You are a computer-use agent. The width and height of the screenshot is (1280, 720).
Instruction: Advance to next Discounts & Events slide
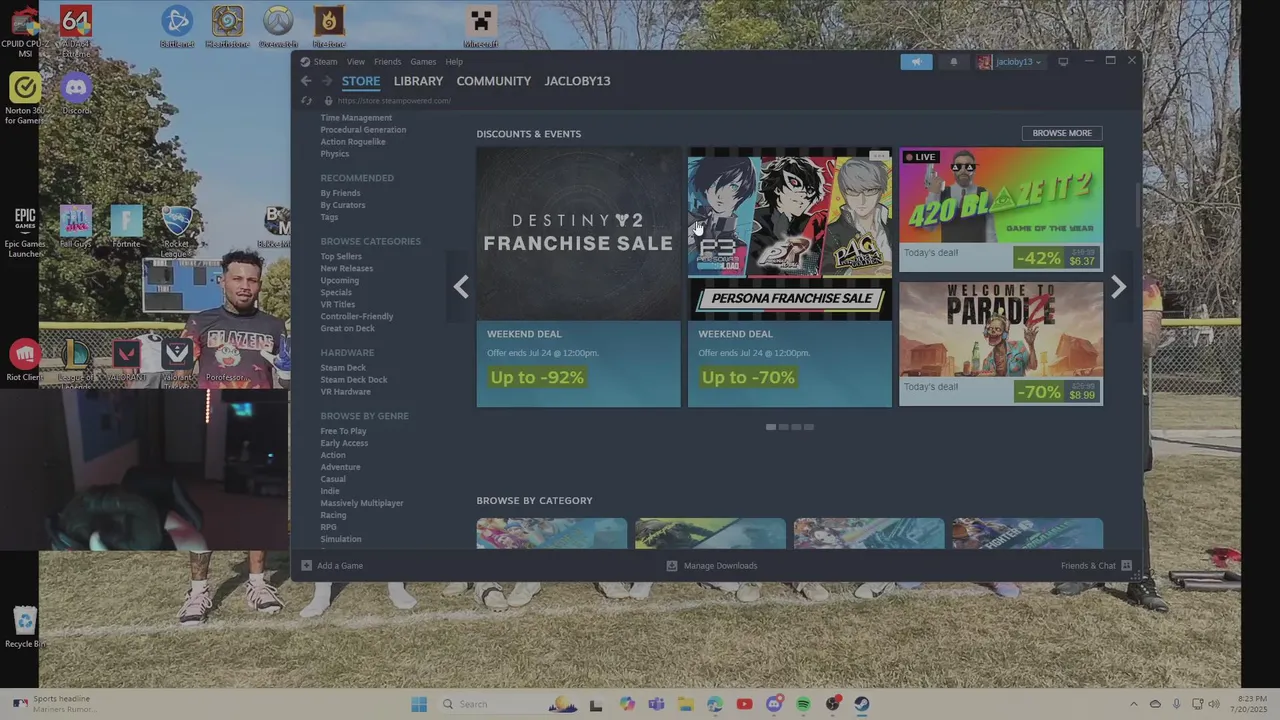(x=1118, y=287)
